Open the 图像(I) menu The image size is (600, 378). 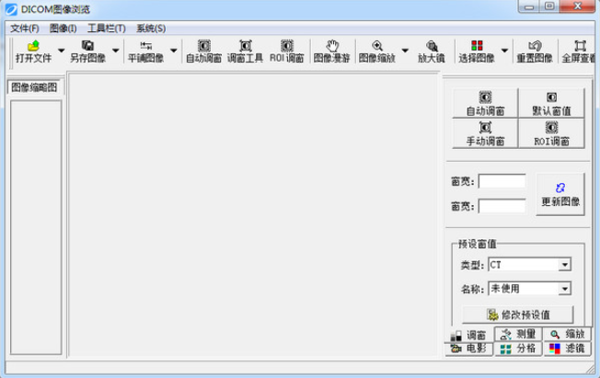pos(63,28)
